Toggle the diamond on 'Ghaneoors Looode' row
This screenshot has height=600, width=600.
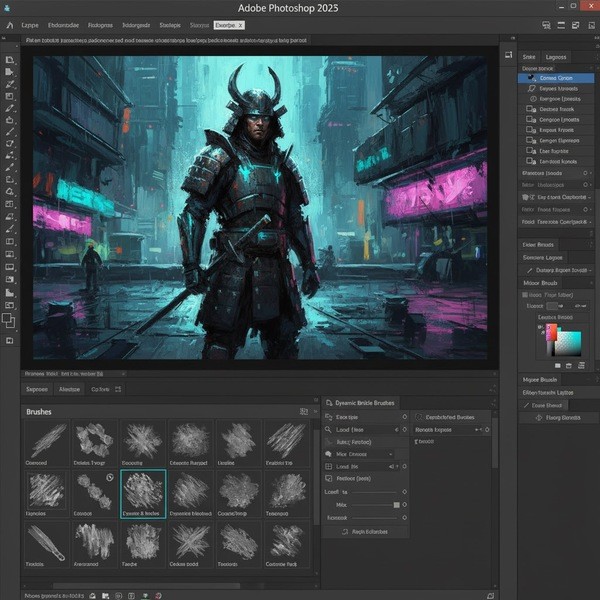(585, 173)
